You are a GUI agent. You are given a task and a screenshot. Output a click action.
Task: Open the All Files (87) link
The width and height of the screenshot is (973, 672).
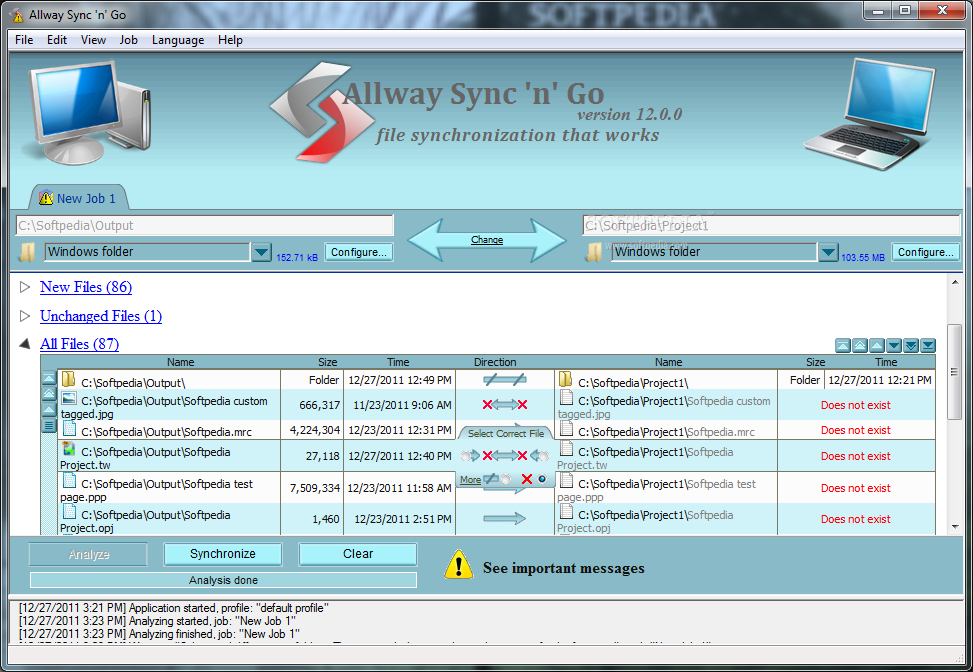tap(79, 343)
